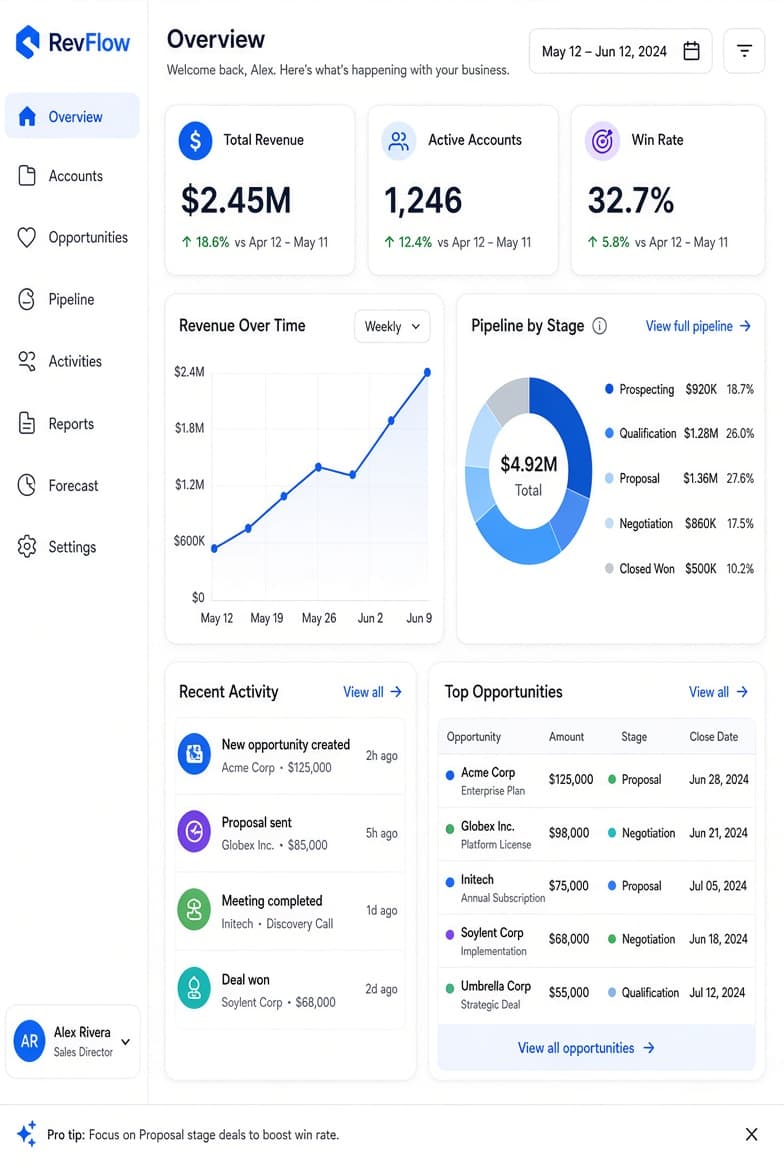The width and height of the screenshot is (784, 1168).
Task: Click the New opportunity created activity icon
Action: tap(195, 754)
